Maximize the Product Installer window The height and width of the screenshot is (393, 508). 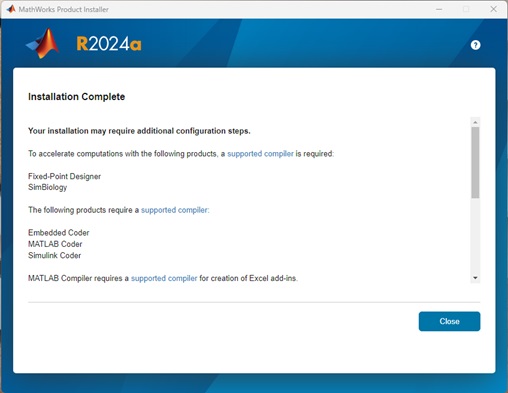(x=466, y=9)
